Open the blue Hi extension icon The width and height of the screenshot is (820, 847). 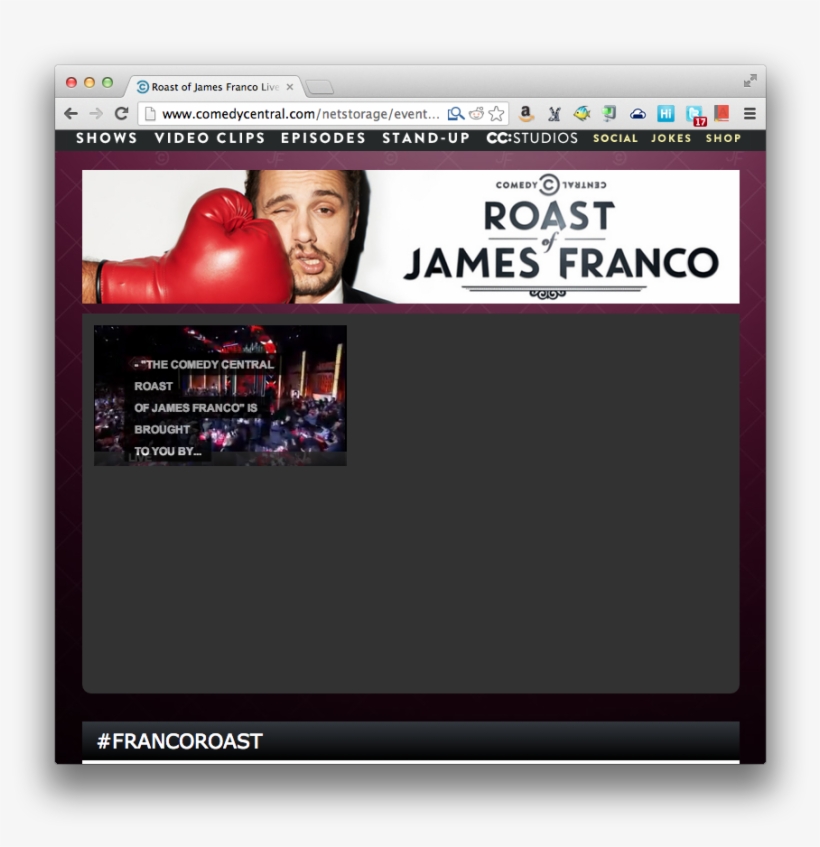tap(667, 113)
